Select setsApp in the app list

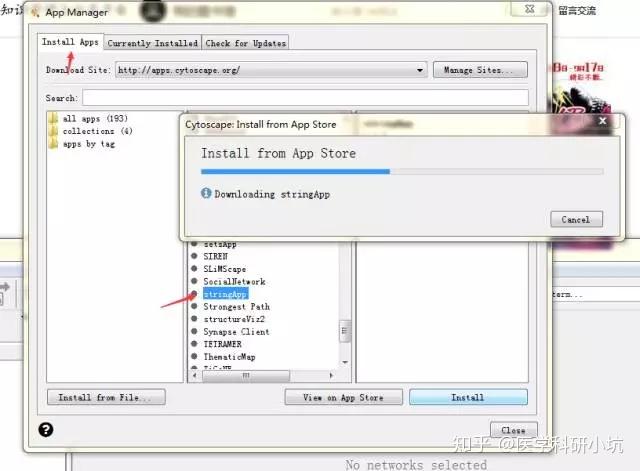coord(220,244)
